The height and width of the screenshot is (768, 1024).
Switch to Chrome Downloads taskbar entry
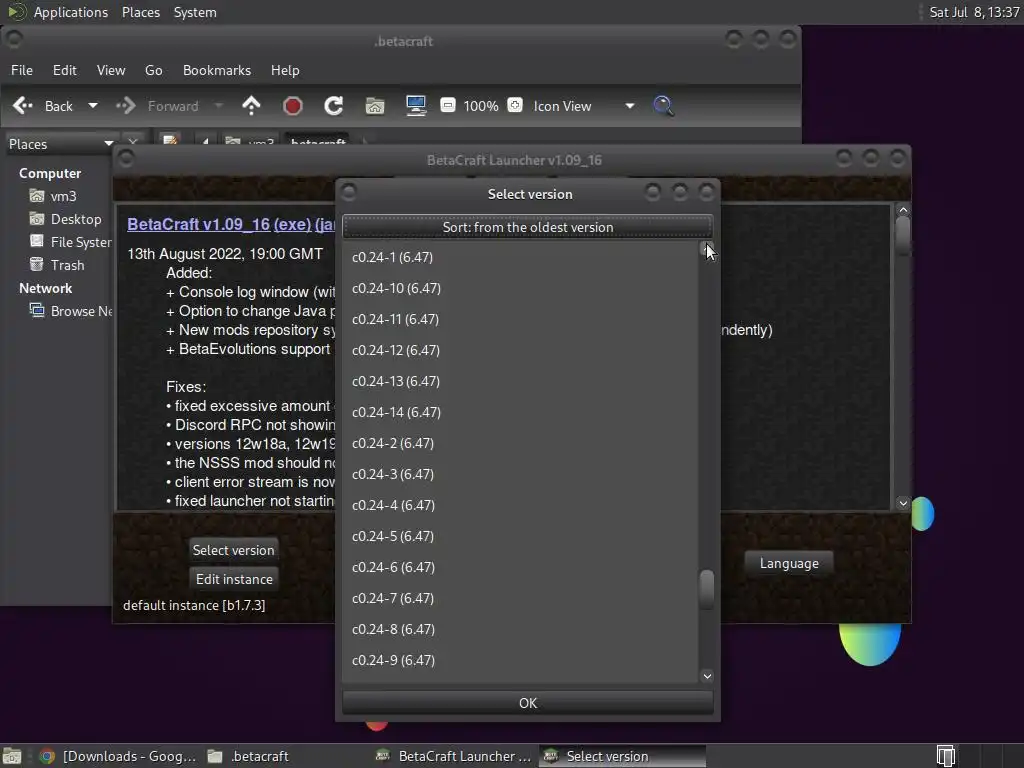[x=118, y=756]
